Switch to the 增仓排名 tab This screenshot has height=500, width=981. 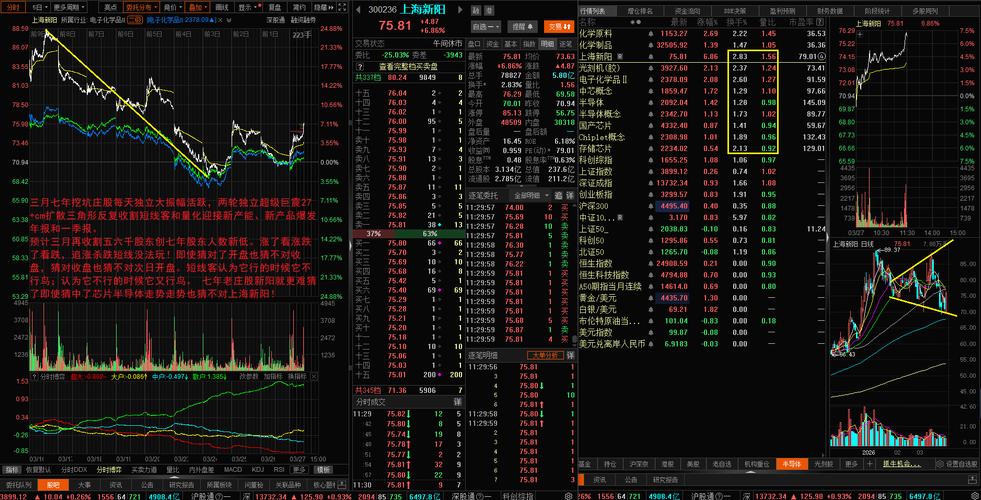639,11
